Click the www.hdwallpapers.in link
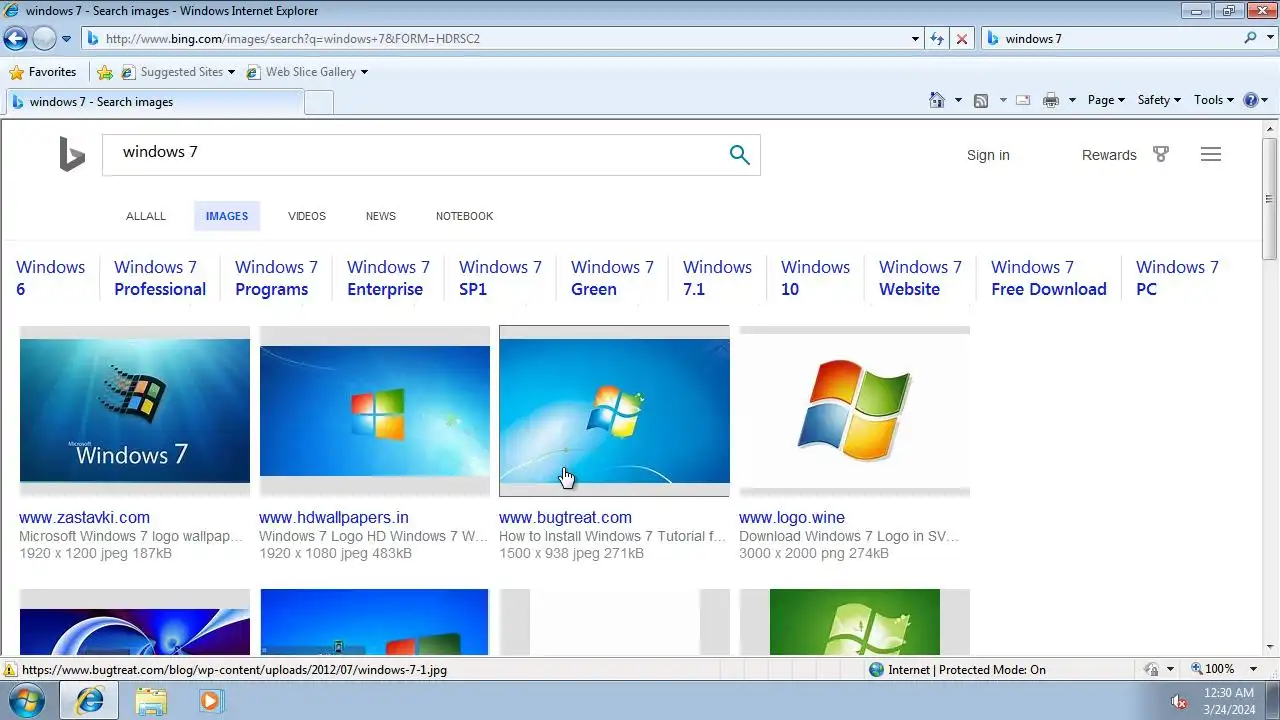Image resolution: width=1280 pixels, height=720 pixels. [x=334, y=517]
